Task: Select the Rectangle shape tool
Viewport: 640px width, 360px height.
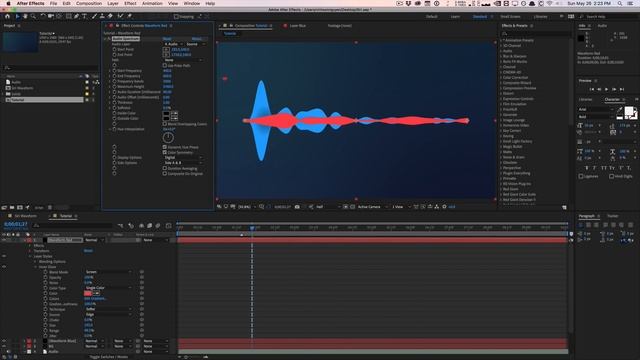Action: pos(68,16)
